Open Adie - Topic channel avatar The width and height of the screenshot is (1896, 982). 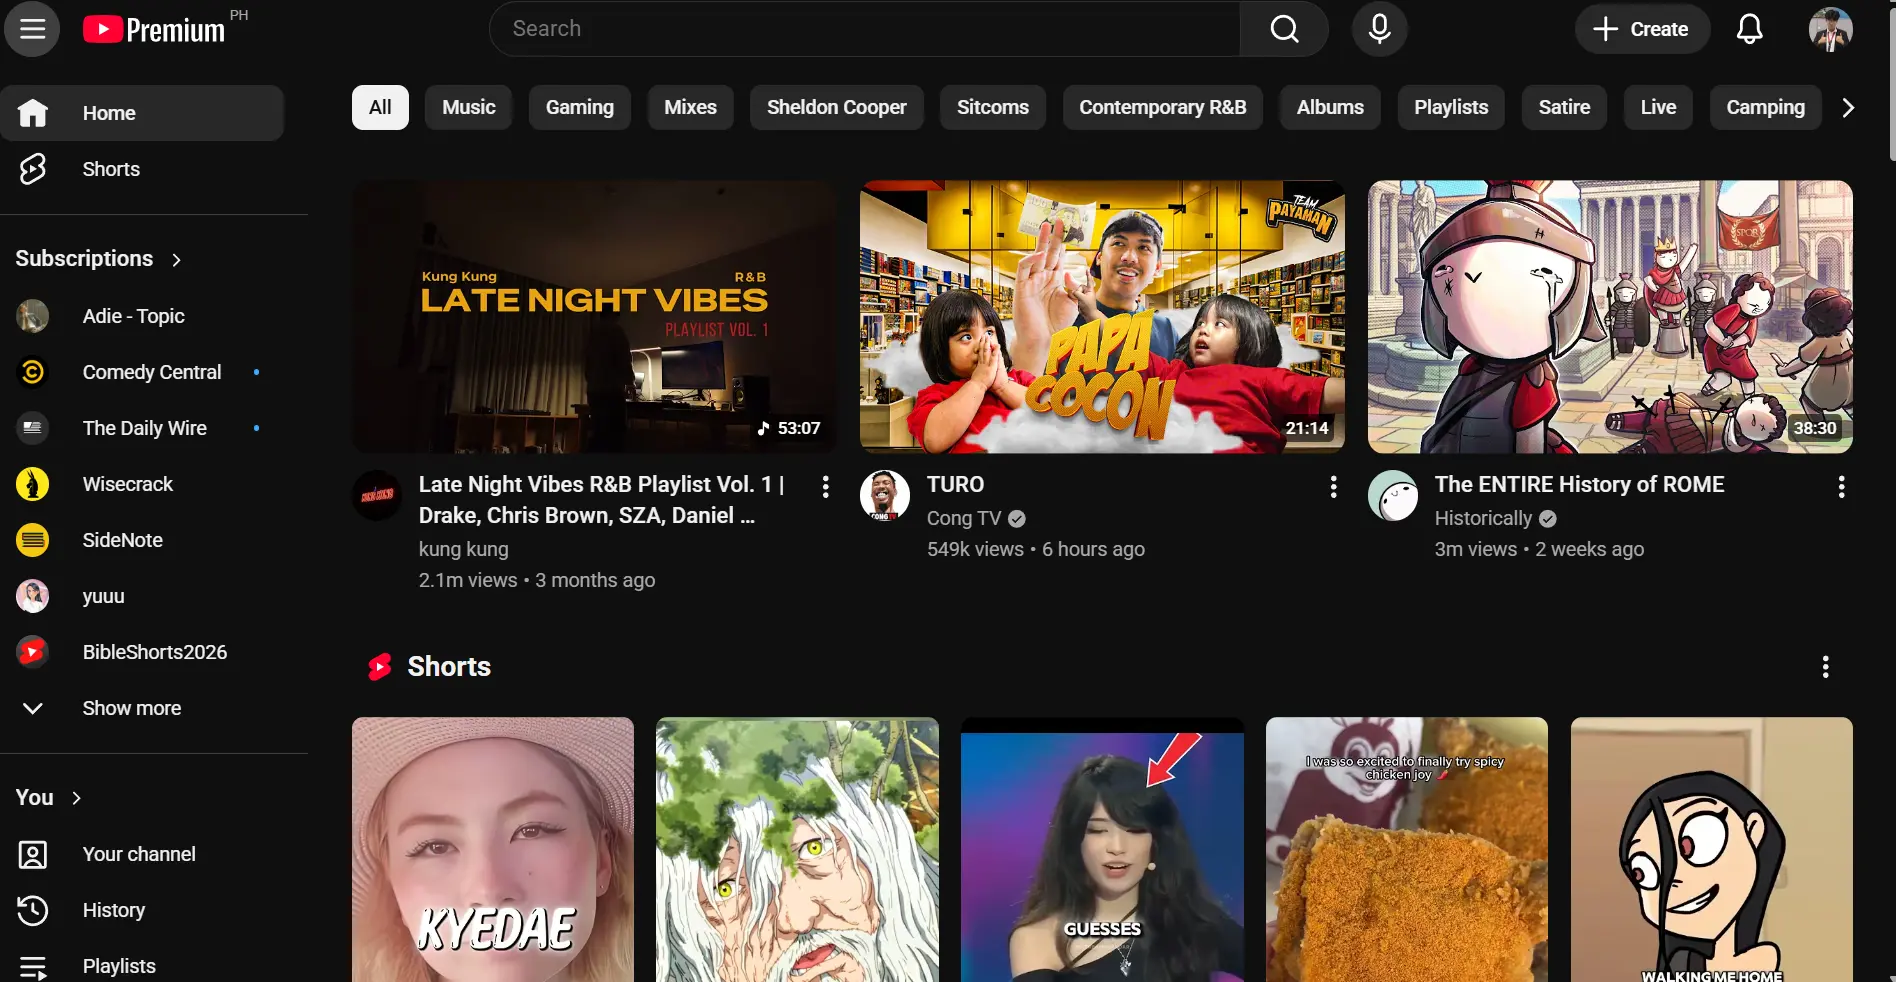[33, 316]
